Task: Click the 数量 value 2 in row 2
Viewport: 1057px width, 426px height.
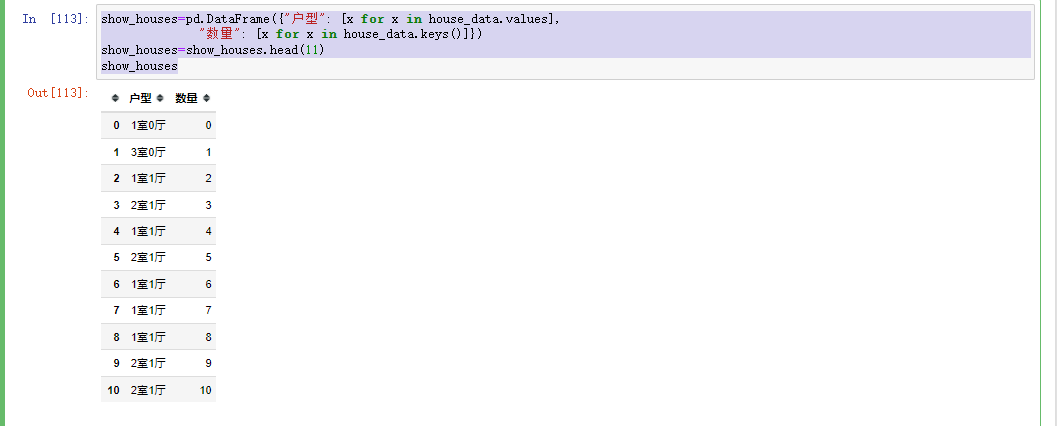Action: click(208, 179)
